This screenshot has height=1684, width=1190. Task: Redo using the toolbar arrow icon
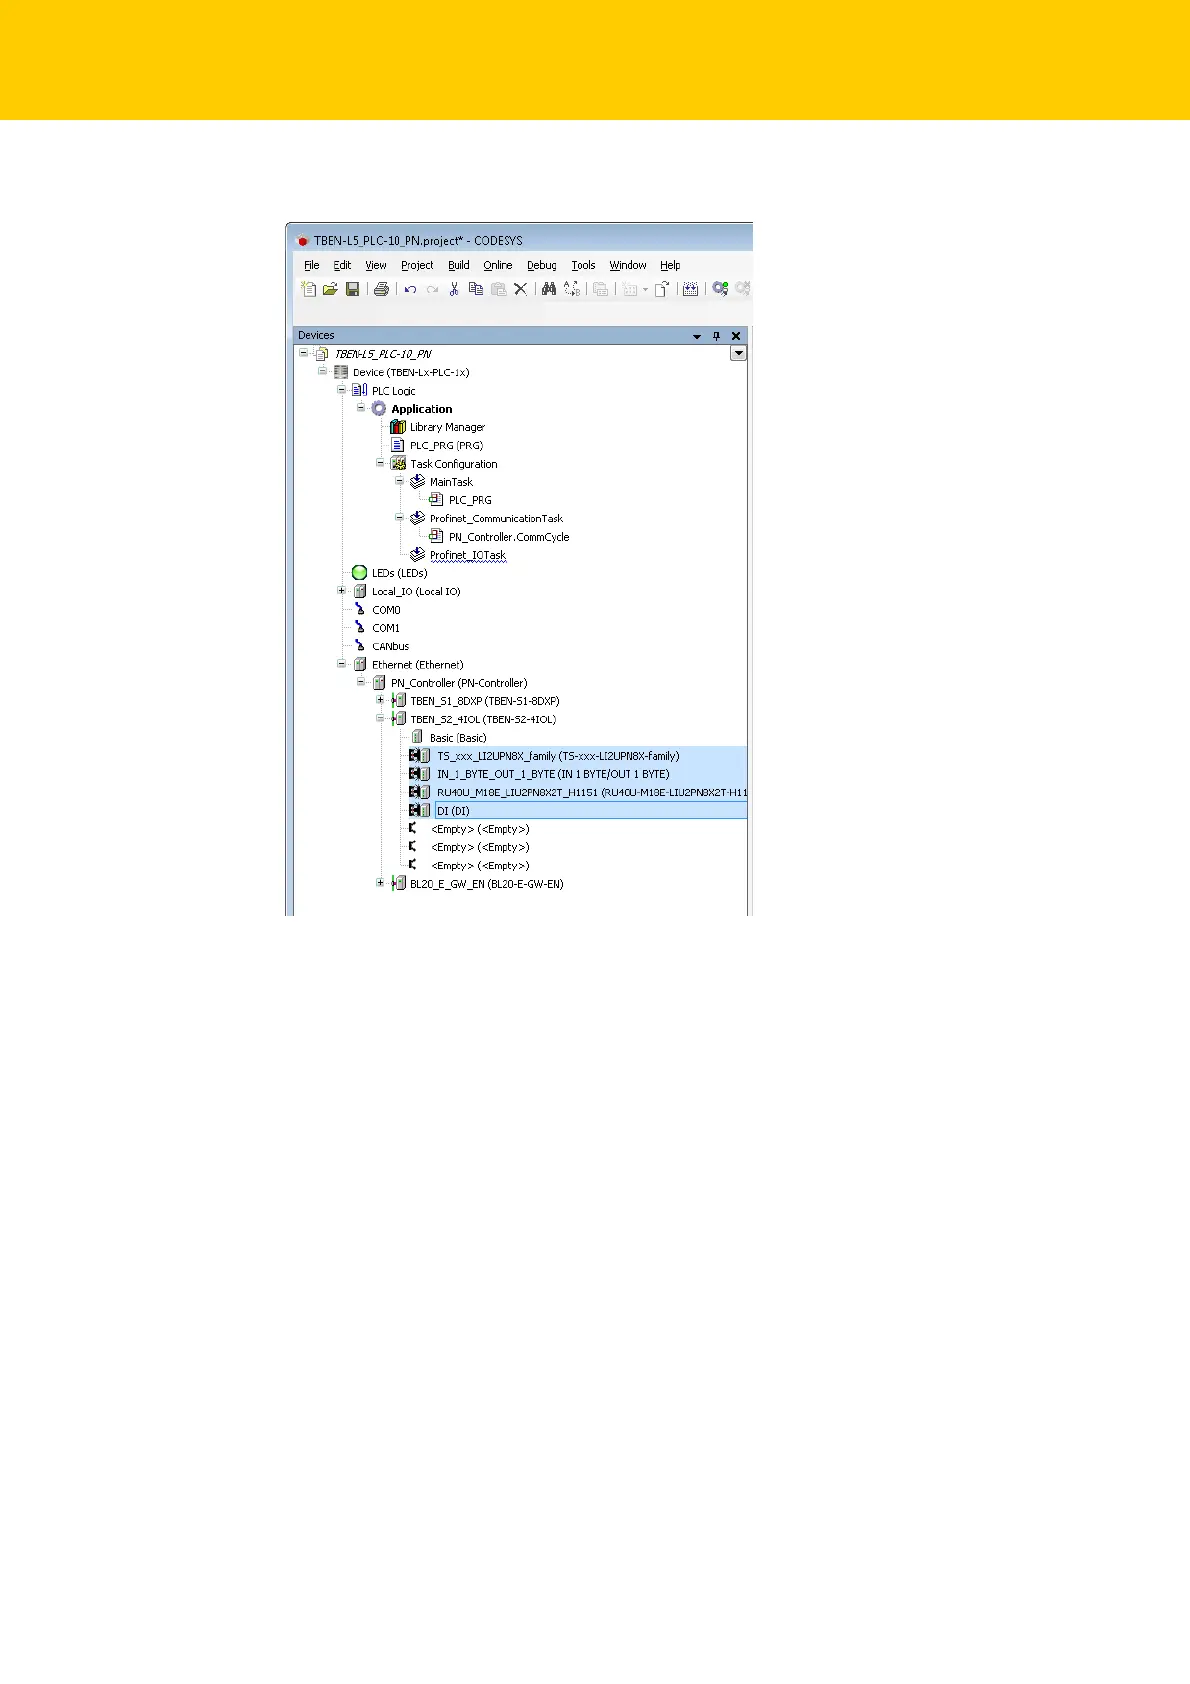pos(432,289)
